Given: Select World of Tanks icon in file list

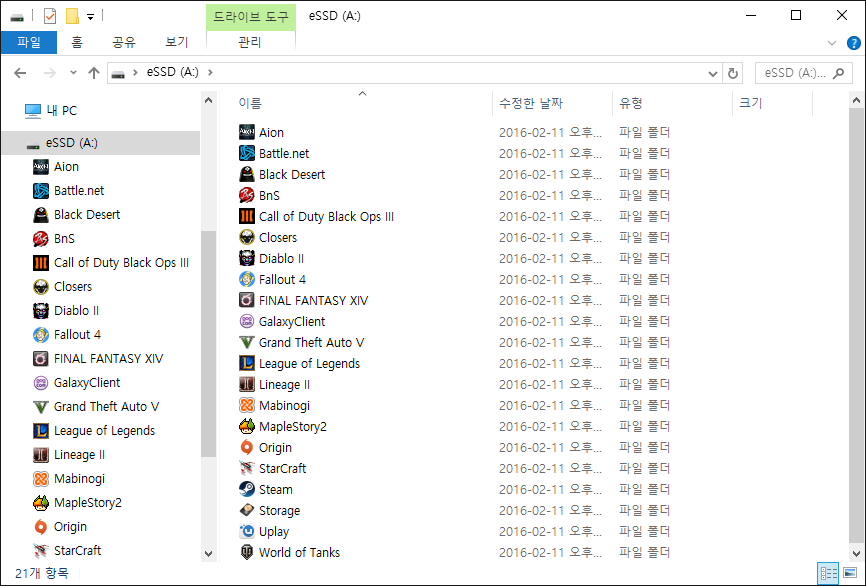Looking at the screenshot, I should pyautogui.click(x=247, y=552).
